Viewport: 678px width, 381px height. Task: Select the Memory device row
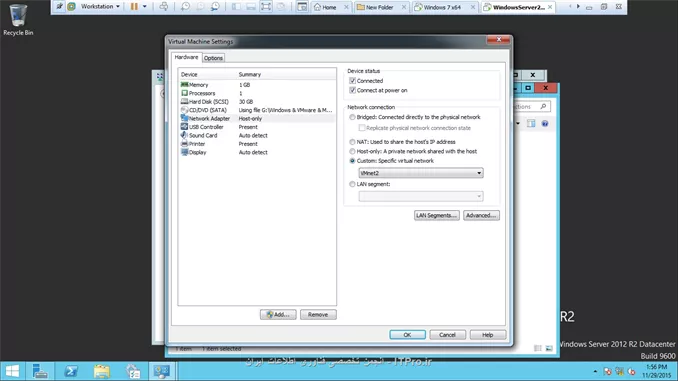coord(257,85)
